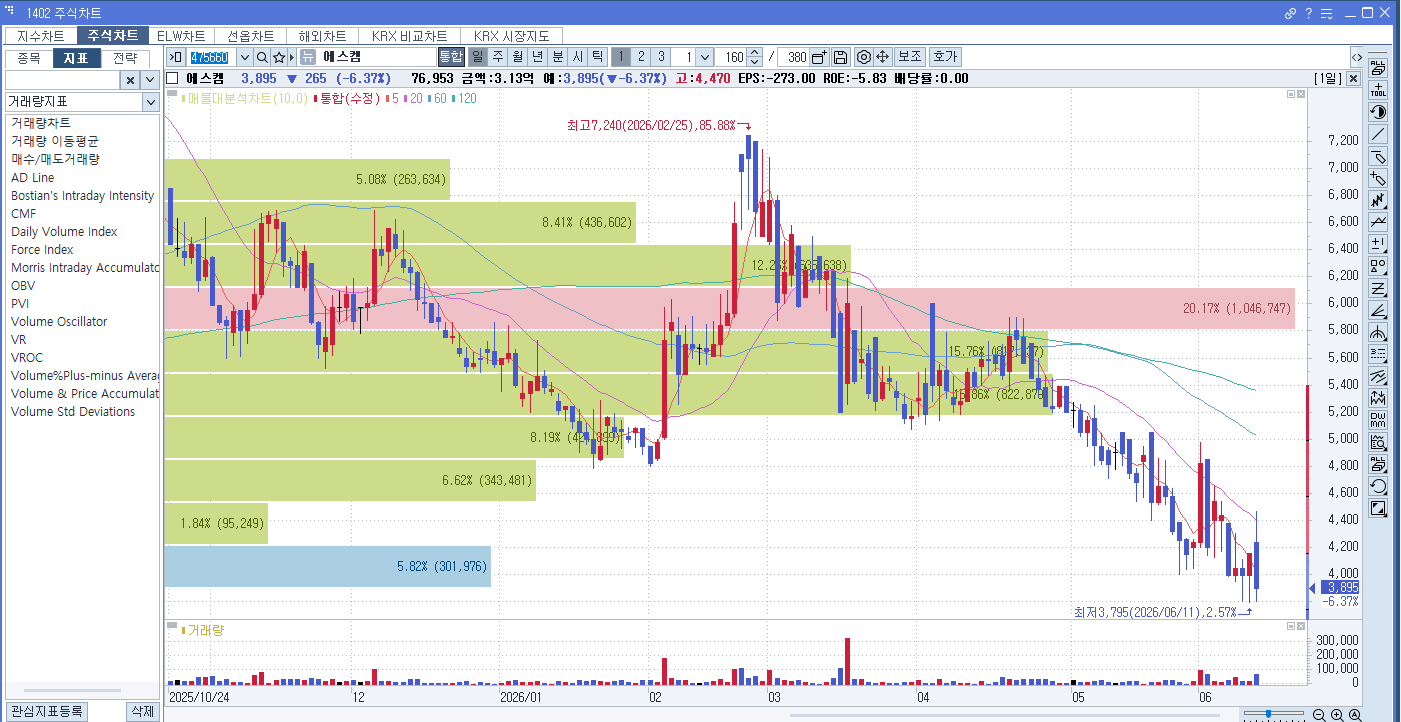Click the line-chart crossing icon in right toolbar
Viewport: 1401px width, 722px height.
(x=1378, y=222)
